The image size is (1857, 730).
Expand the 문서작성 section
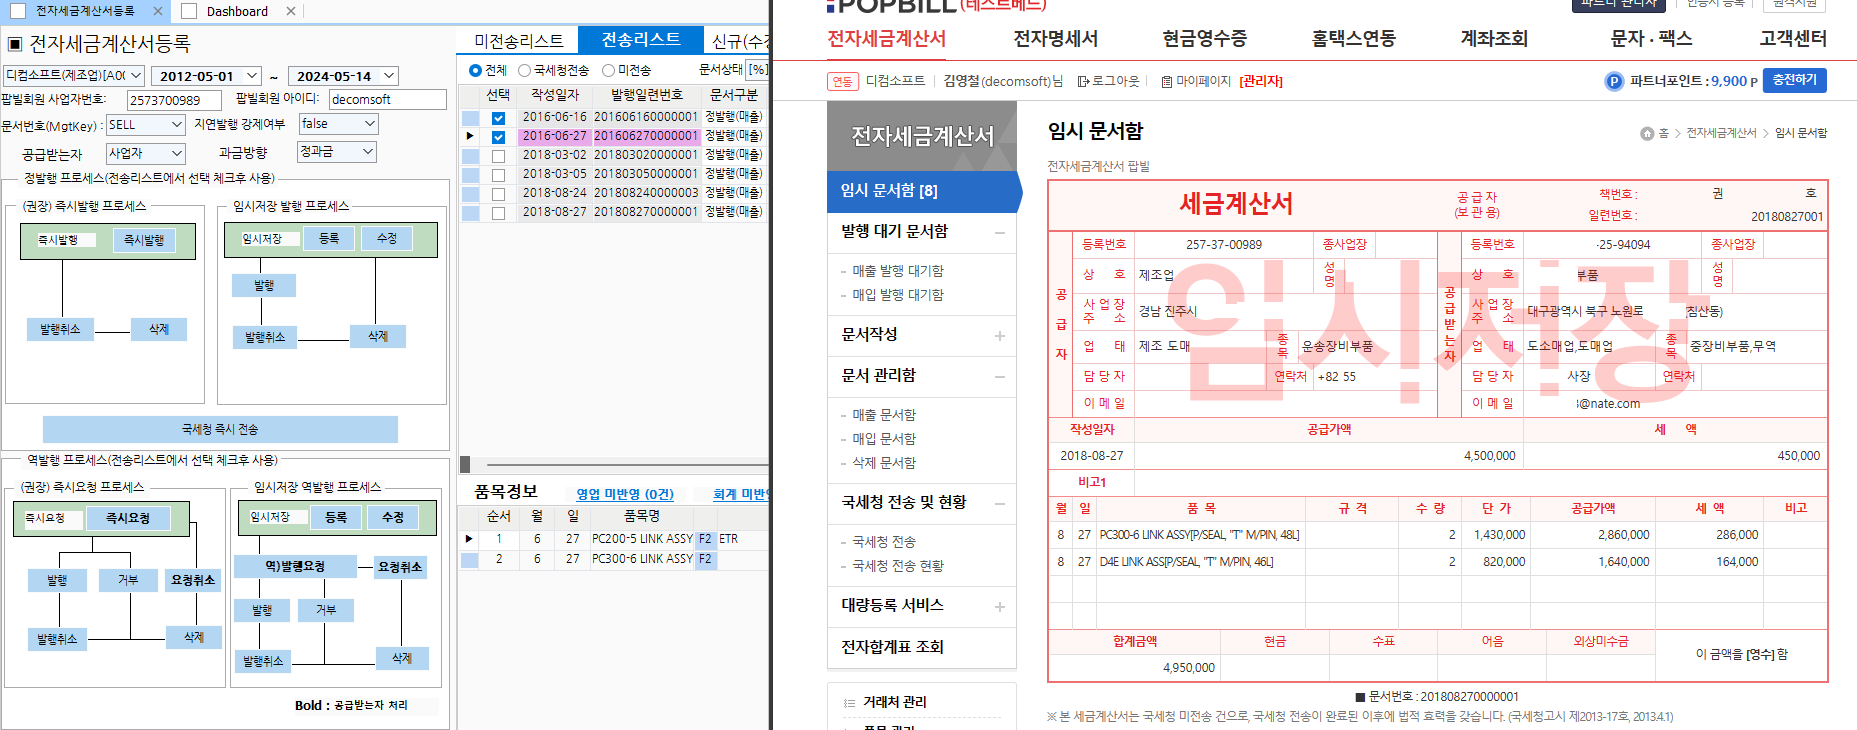click(x=1000, y=336)
